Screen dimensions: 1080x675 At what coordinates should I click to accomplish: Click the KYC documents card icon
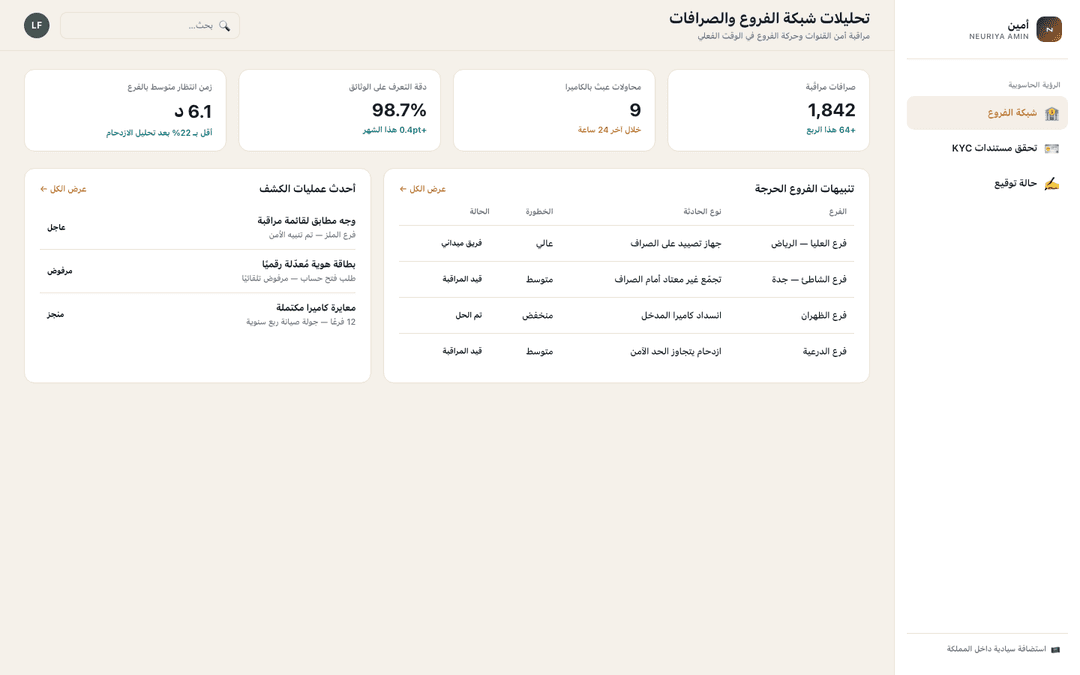1051,149
